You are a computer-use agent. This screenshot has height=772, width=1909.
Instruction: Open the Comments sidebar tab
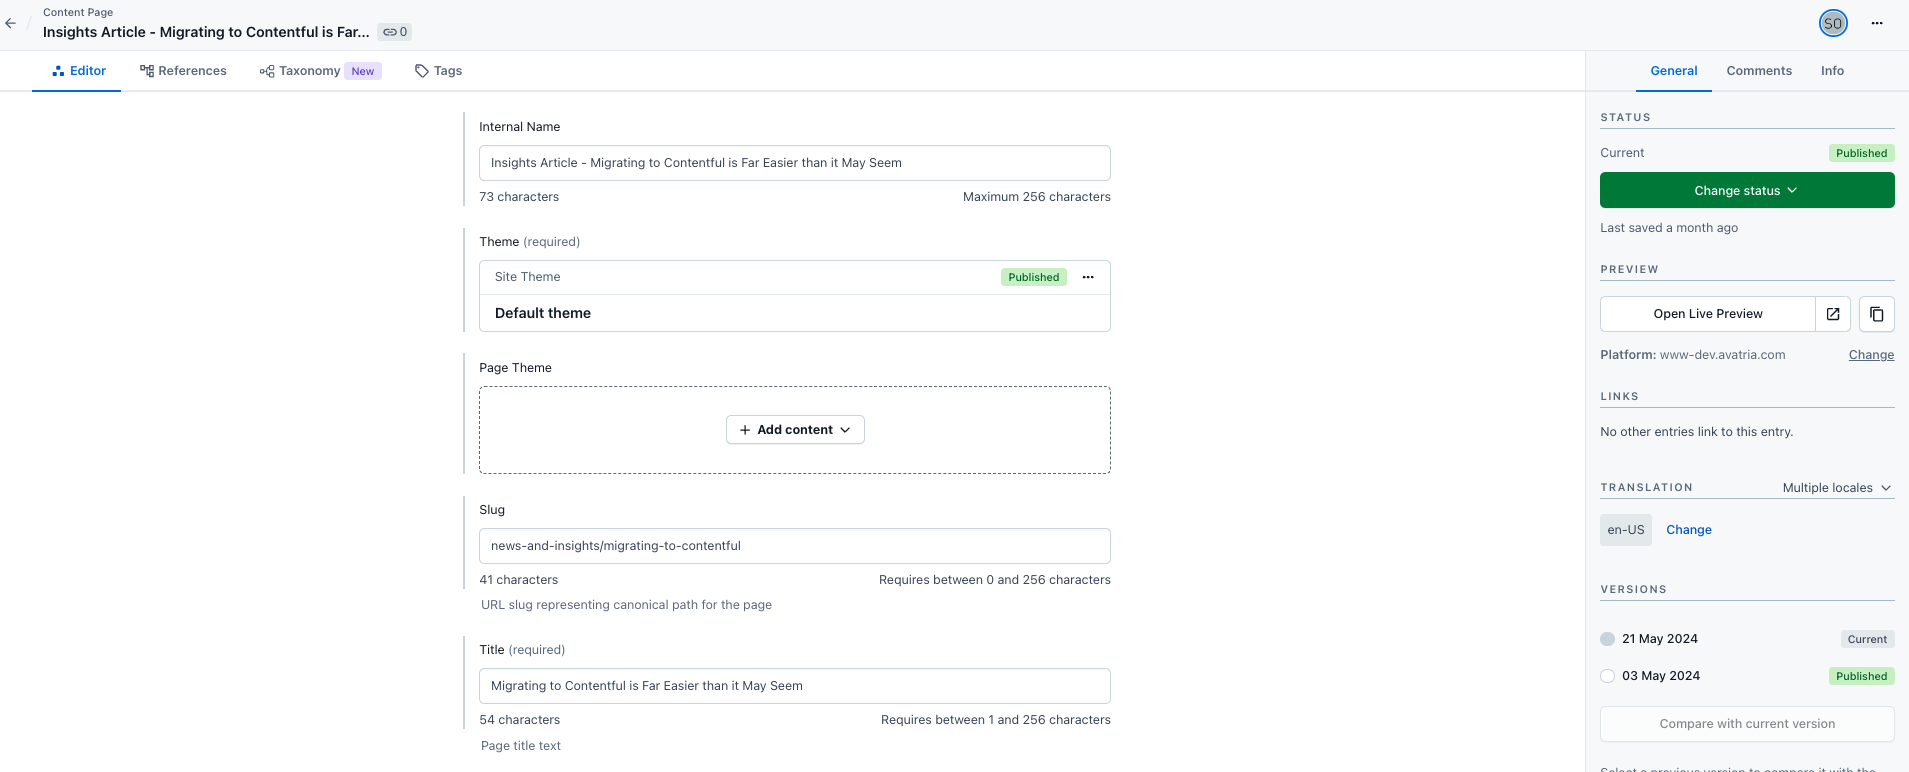click(x=1758, y=71)
